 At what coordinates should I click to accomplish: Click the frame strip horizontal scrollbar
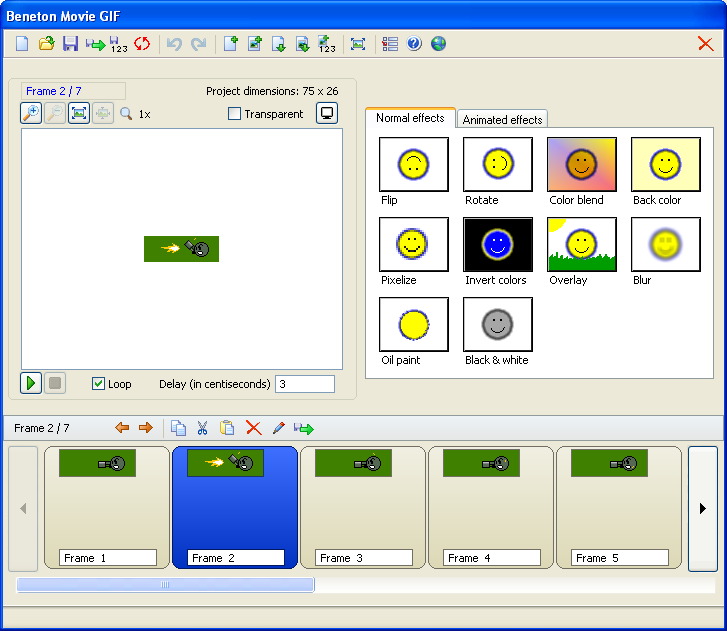pos(166,585)
